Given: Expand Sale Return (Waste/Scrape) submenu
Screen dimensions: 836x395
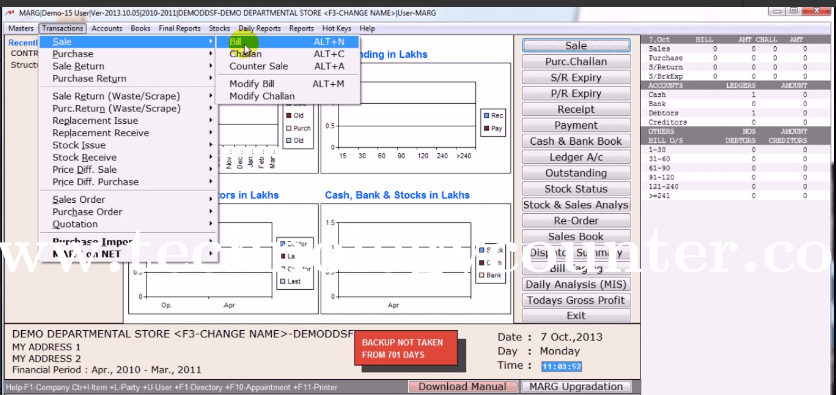Looking at the screenshot, I should (128, 96).
